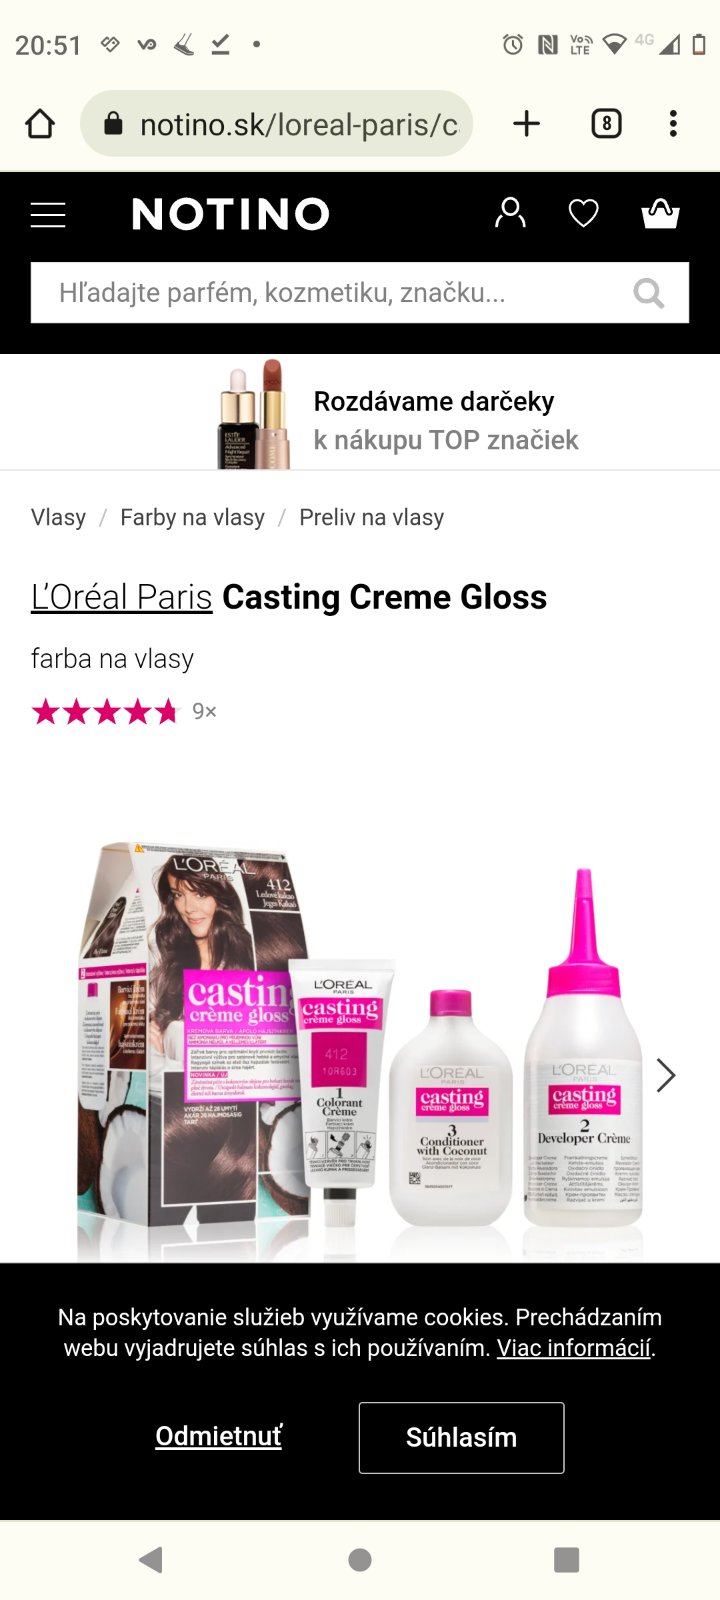Open Preliv na vlasy breadcrumb
The width and height of the screenshot is (720, 1600).
tap(371, 517)
